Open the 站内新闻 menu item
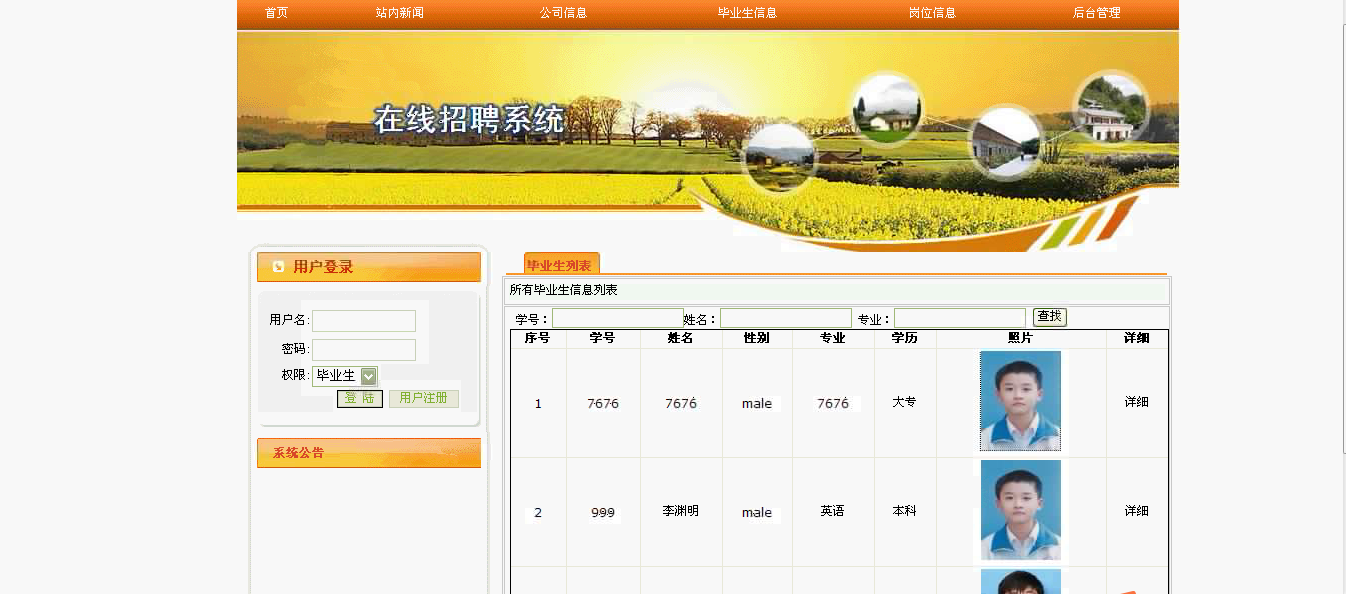Image resolution: width=1346 pixels, height=594 pixels. [400, 13]
